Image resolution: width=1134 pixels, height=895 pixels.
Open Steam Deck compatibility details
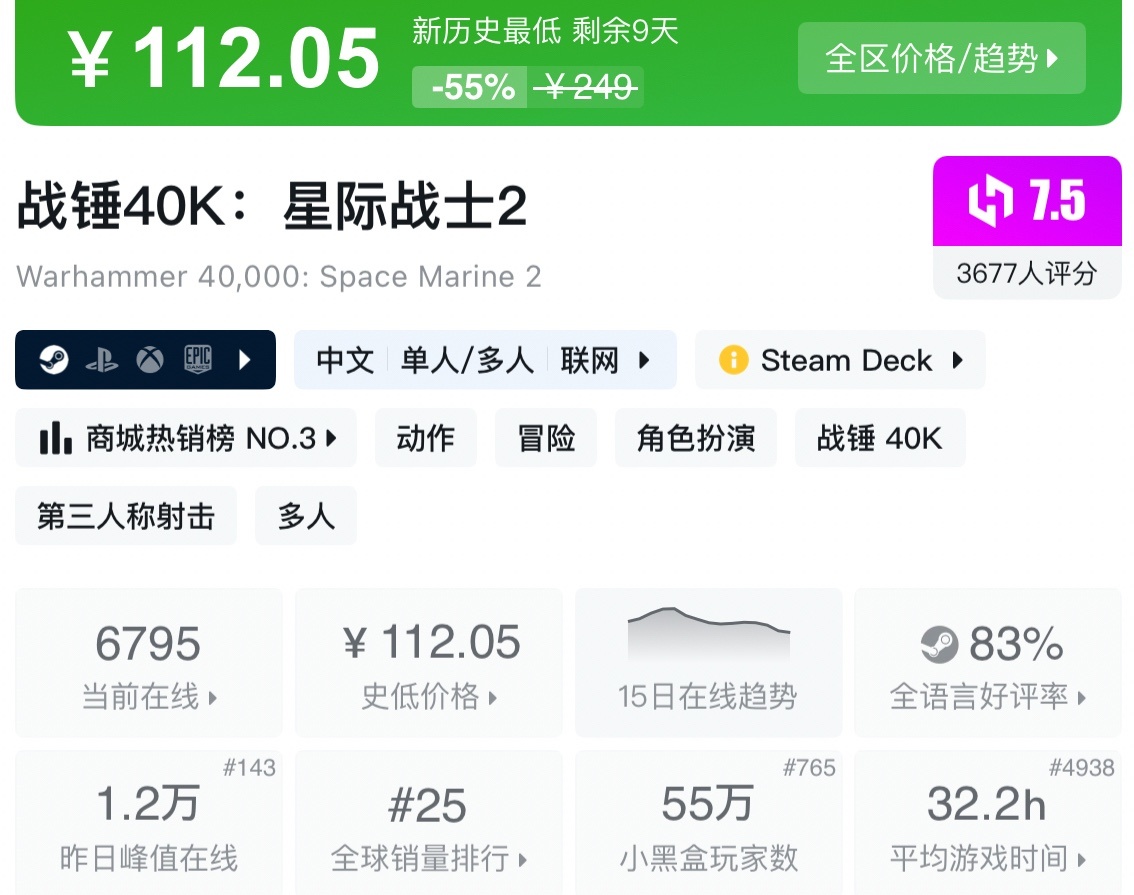pos(840,360)
